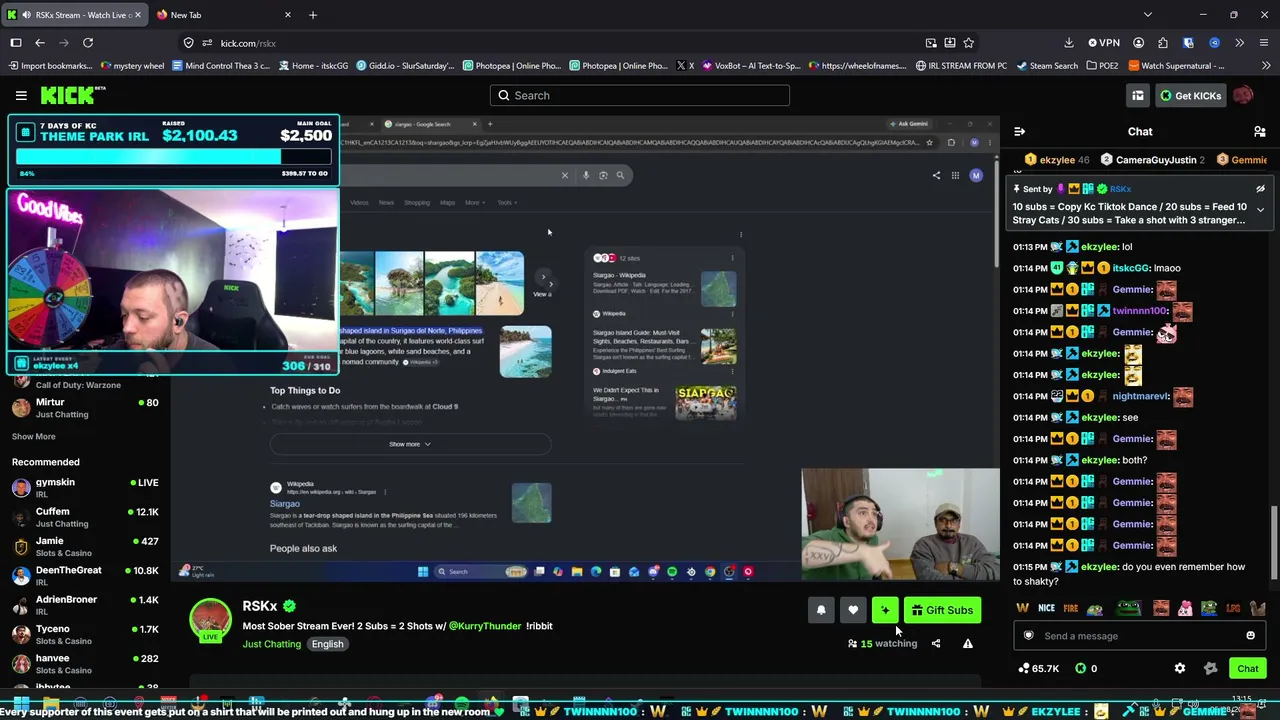Report the stream with the warning icon
The width and height of the screenshot is (1280, 720).
(968, 644)
